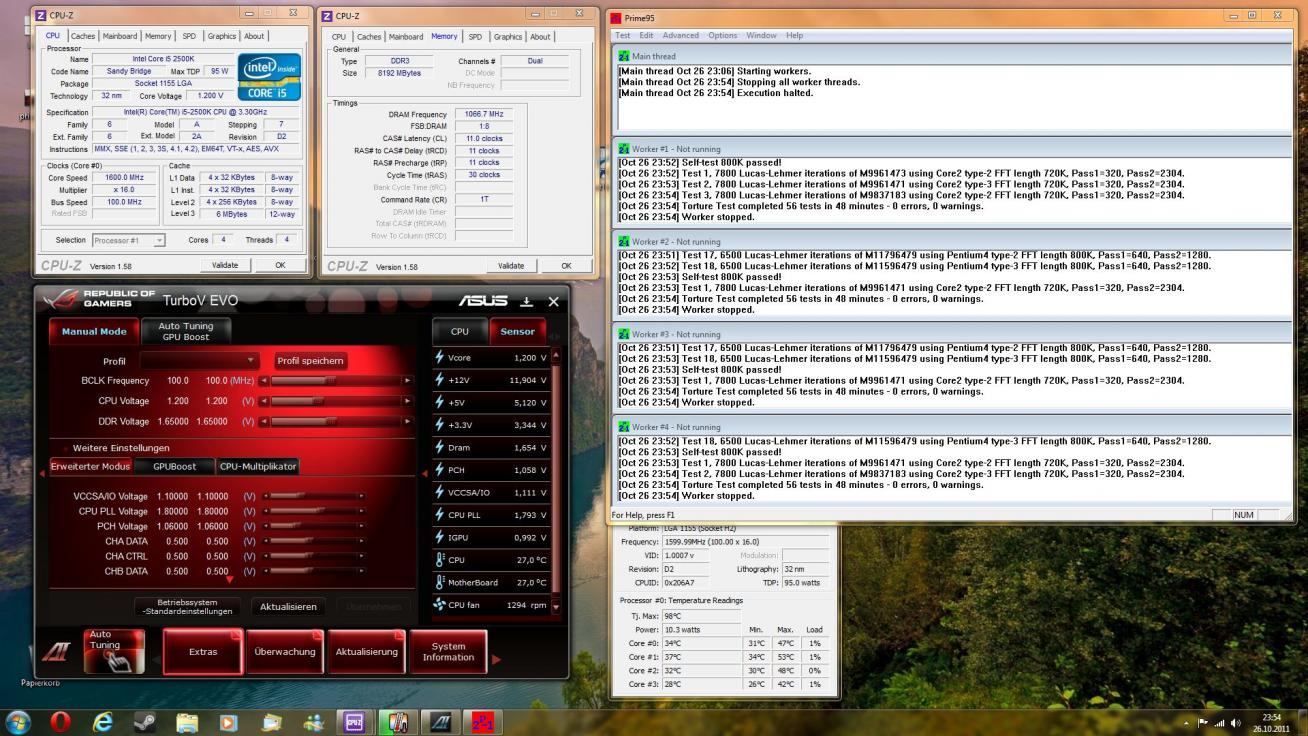Expand next bottom menu items arrow
Screen dimensions: 1308x736
(497, 660)
